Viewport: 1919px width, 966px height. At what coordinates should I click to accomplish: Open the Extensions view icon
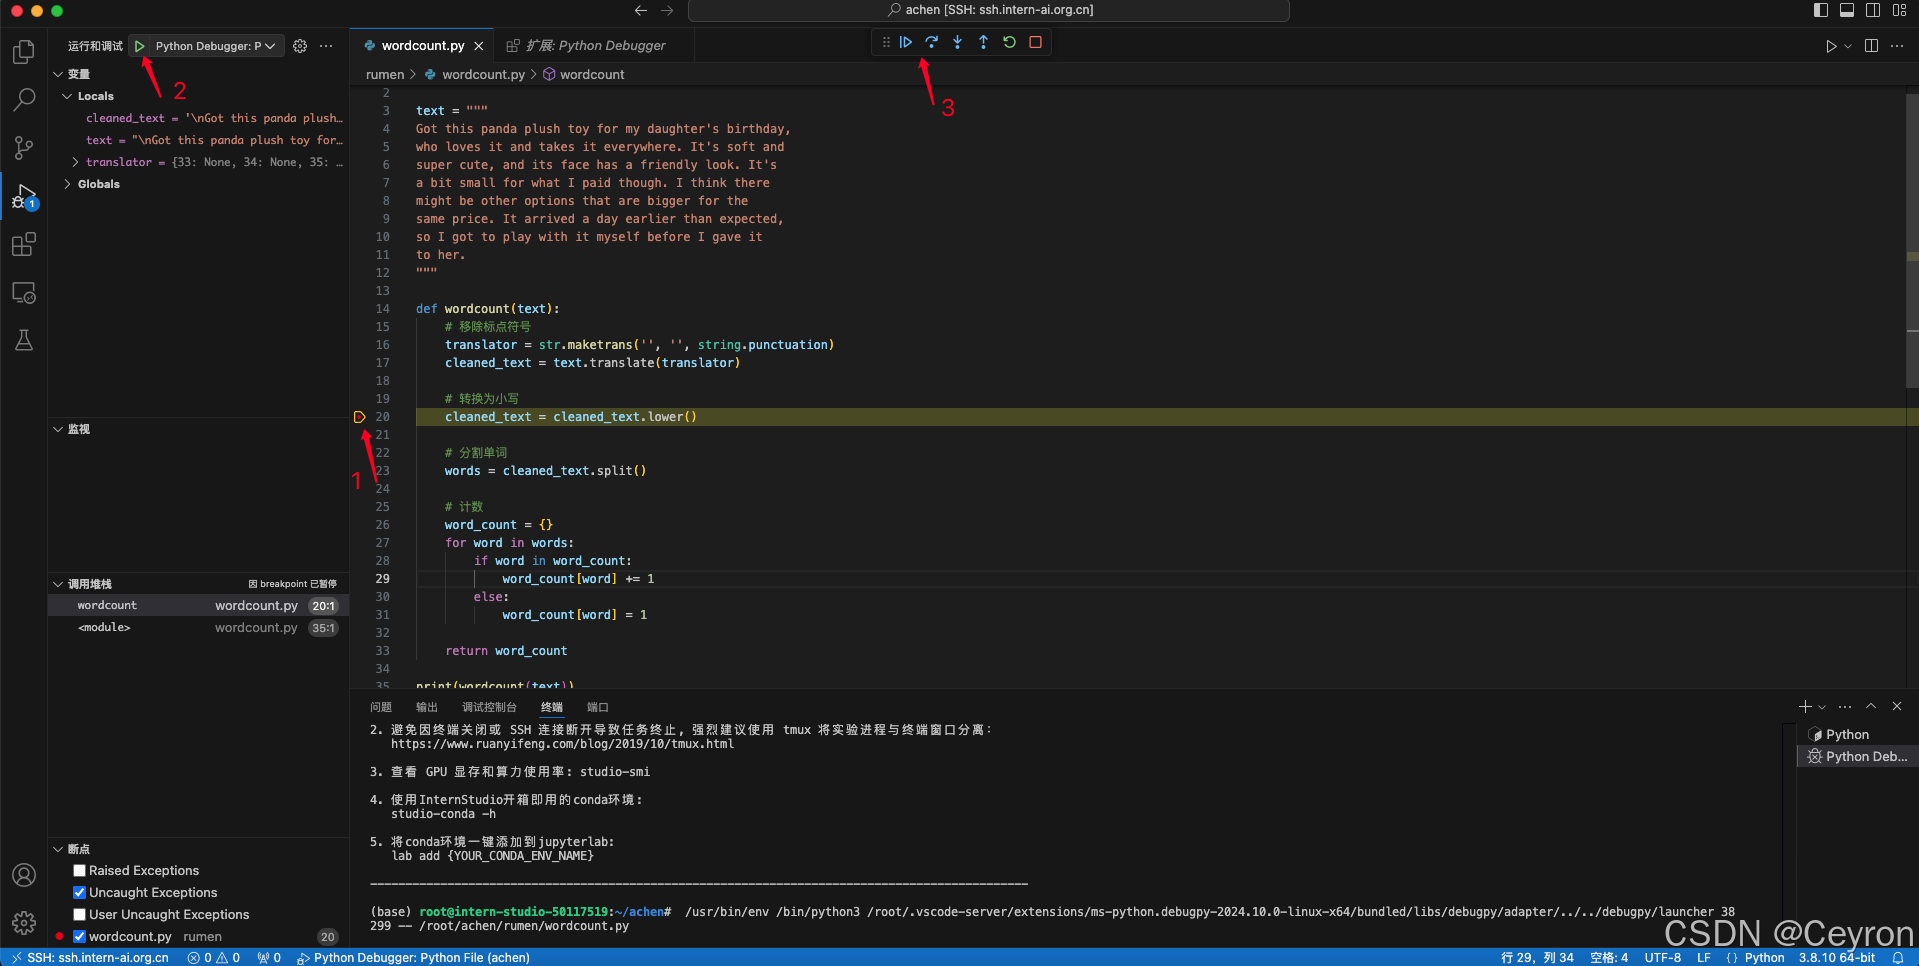24,244
